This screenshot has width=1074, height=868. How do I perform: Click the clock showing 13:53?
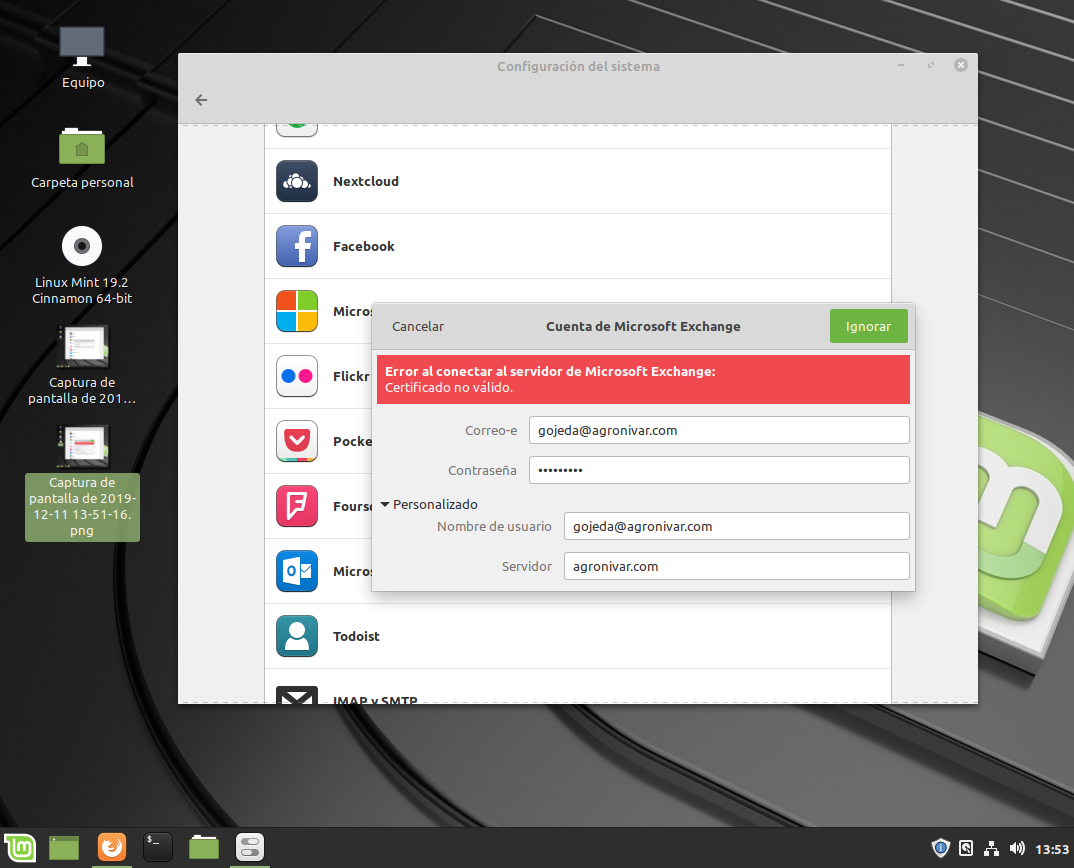click(1051, 850)
